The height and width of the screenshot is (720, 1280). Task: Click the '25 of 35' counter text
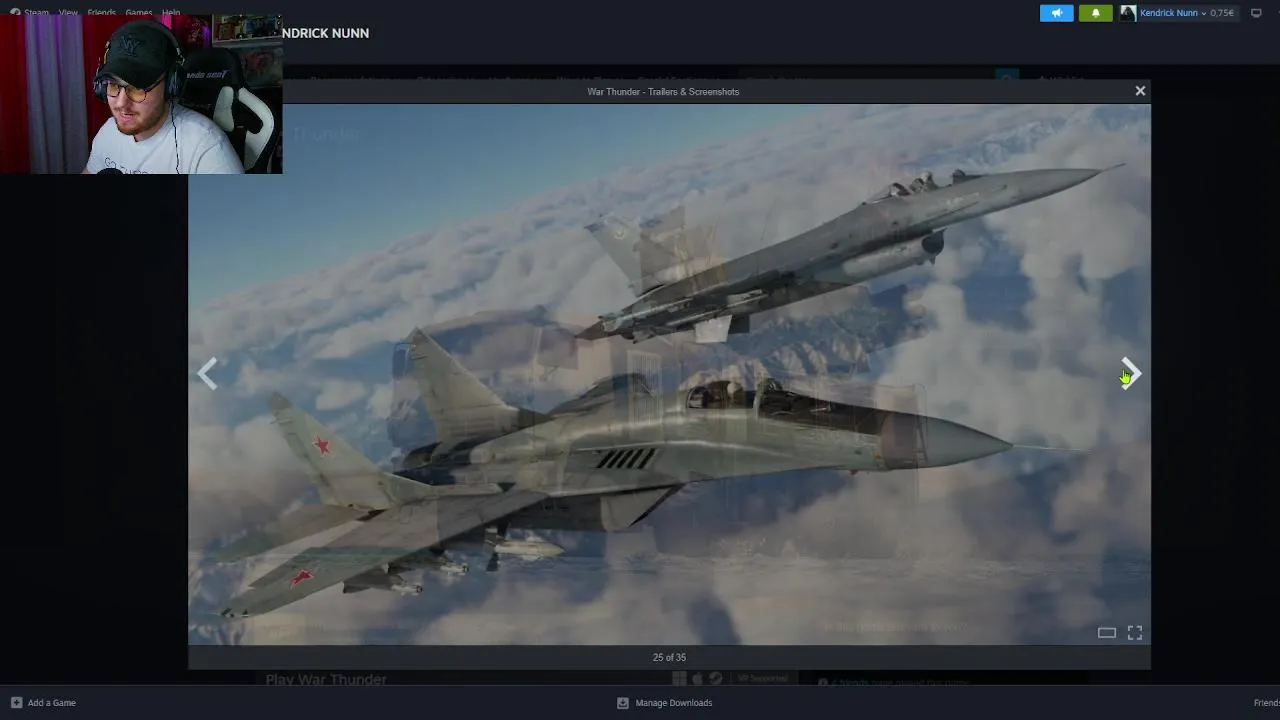tap(669, 657)
